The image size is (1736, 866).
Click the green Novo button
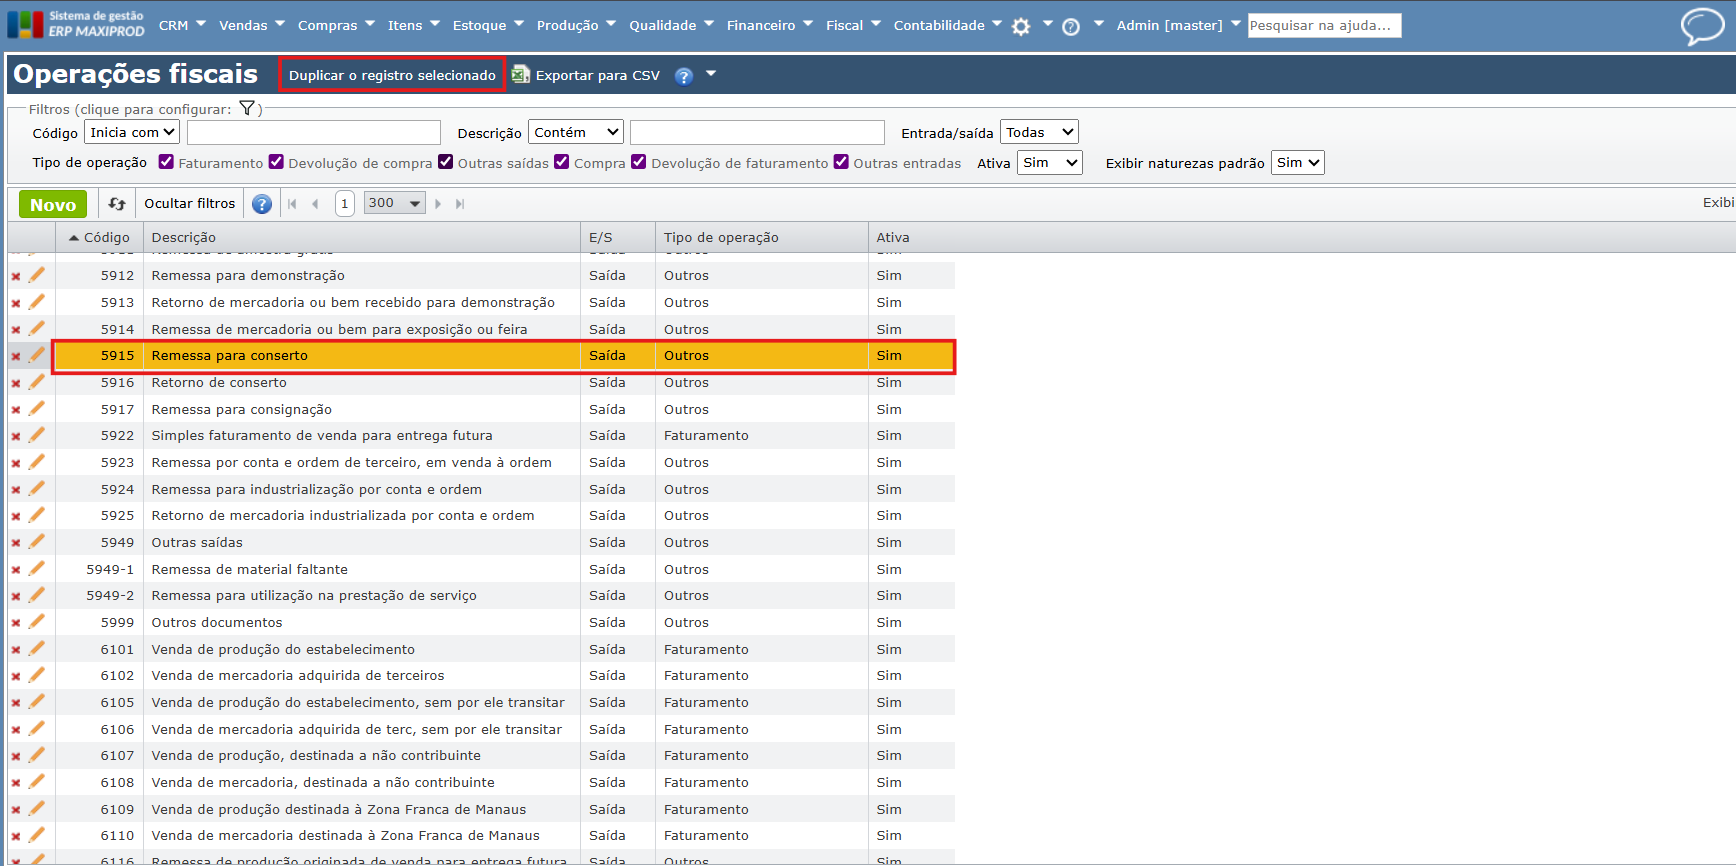[x=53, y=204]
